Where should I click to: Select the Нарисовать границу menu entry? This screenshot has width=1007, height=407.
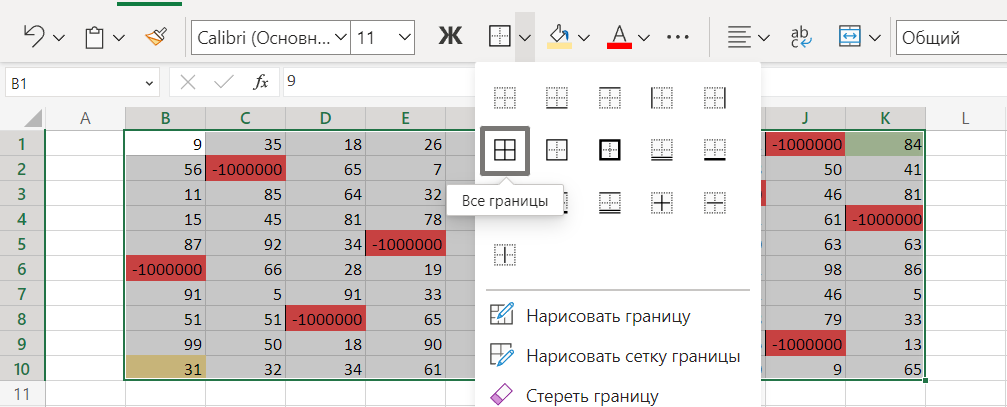[x=607, y=316]
